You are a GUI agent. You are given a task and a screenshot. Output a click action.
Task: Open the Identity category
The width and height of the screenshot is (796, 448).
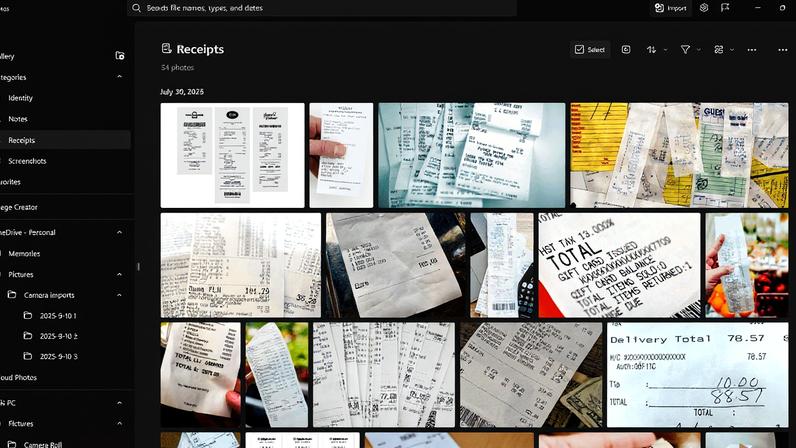20,98
